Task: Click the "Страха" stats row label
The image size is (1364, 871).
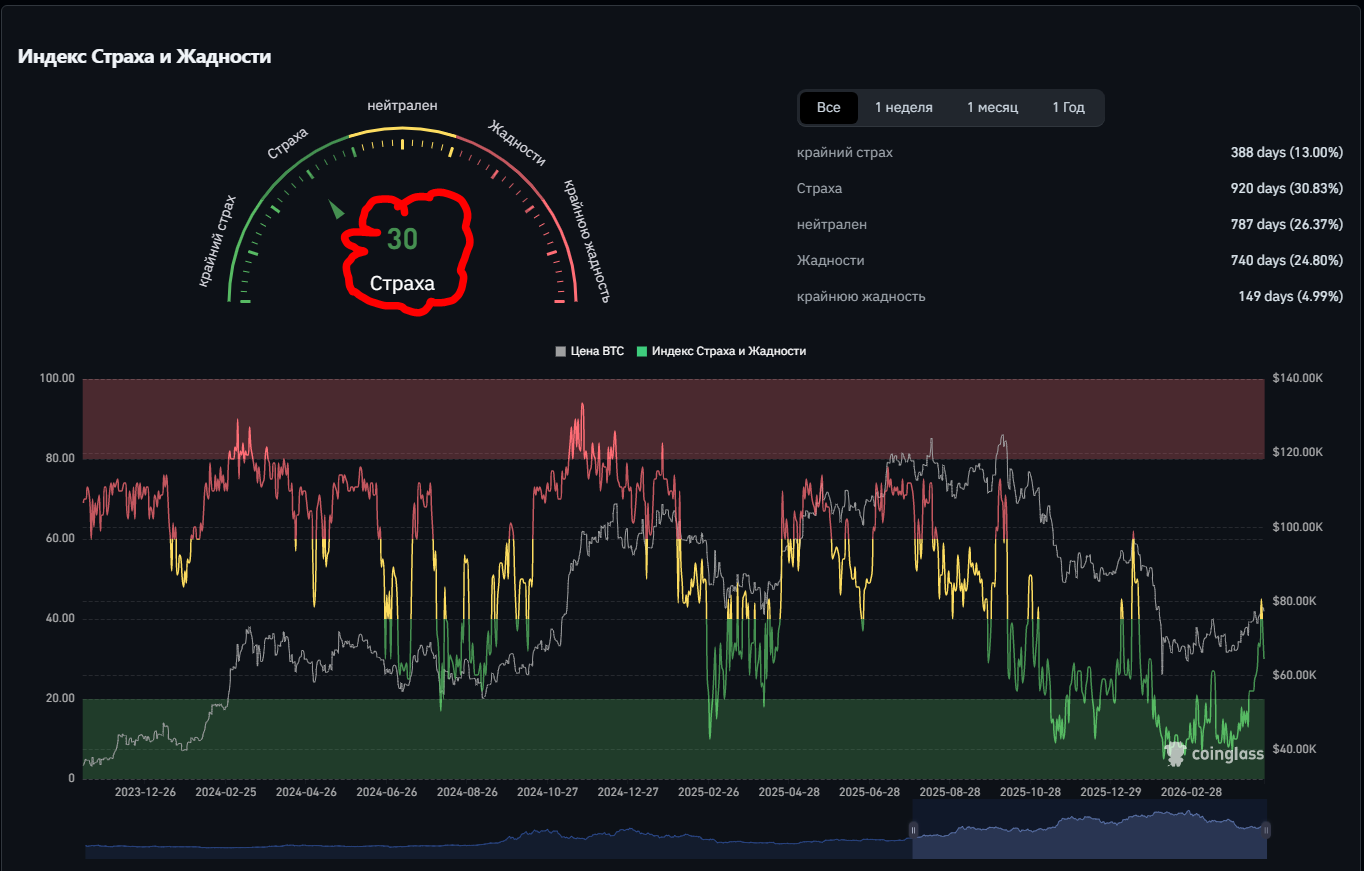Action: coord(820,189)
